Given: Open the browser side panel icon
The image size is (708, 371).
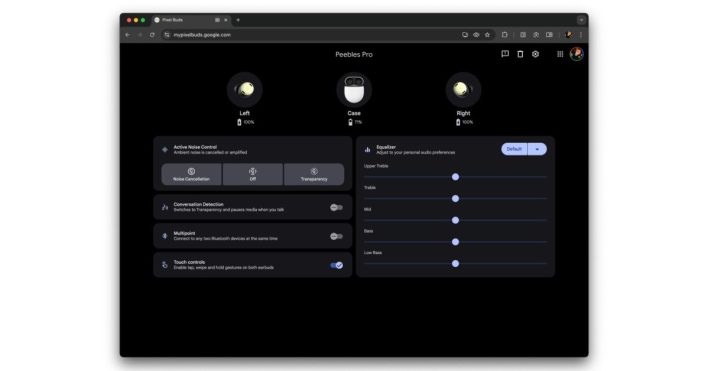Looking at the screenshot, I should [x=549, y=35].
